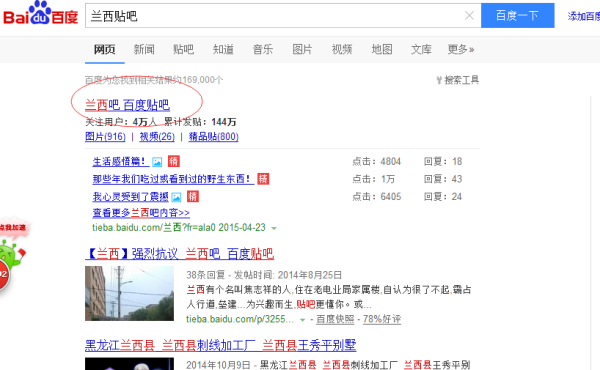Select the 图片 search tab
This screenshot has width=600, height=370.
(x=302, y=49)
